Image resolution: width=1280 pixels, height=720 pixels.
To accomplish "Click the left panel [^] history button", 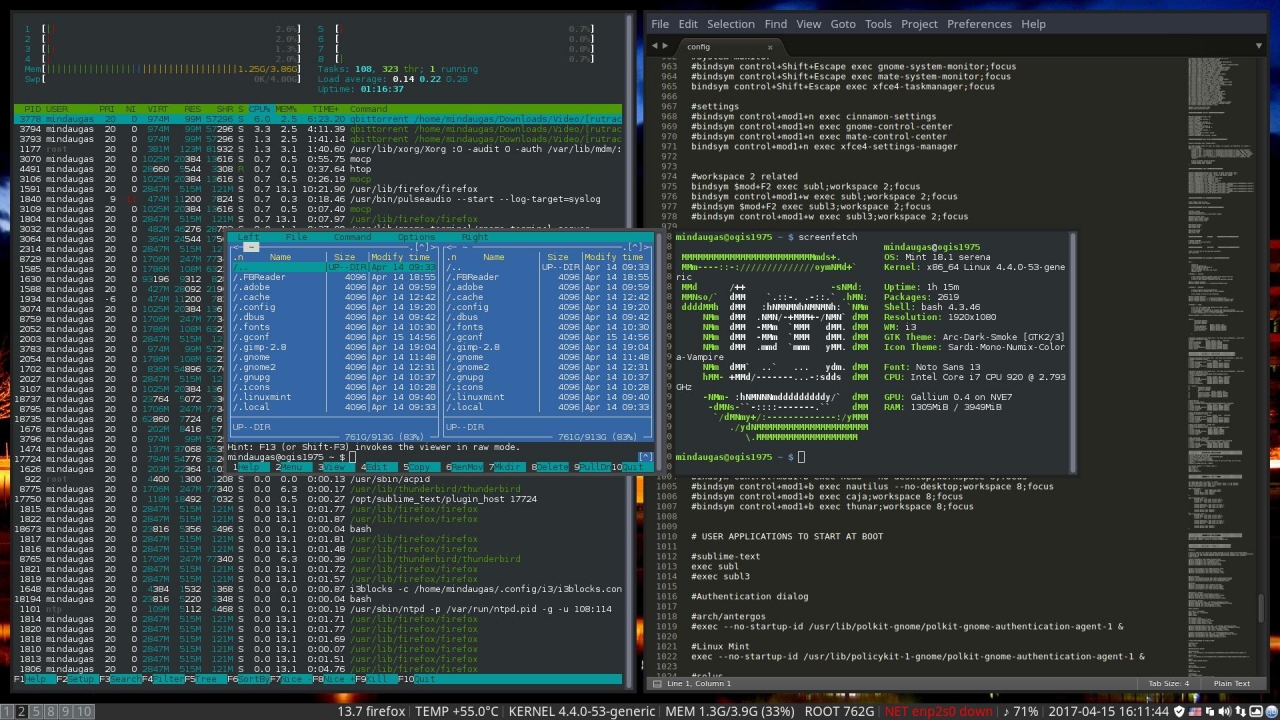I will point(423,247).
